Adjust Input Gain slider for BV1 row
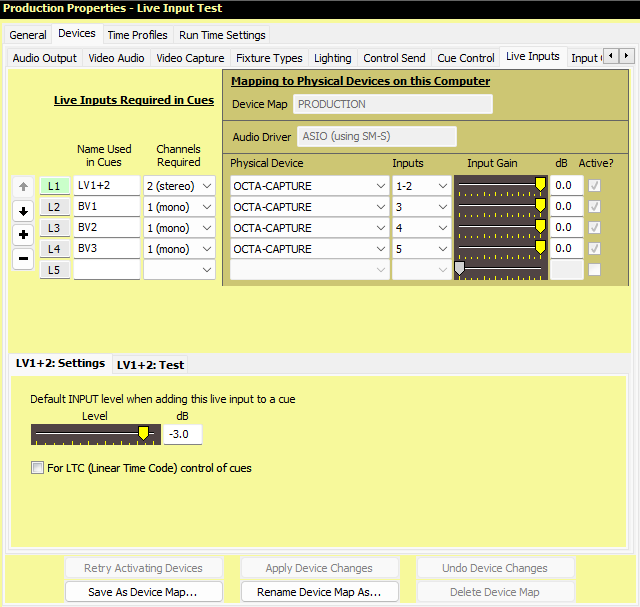The width and height of the screenshot is (640, 607). 501,207
